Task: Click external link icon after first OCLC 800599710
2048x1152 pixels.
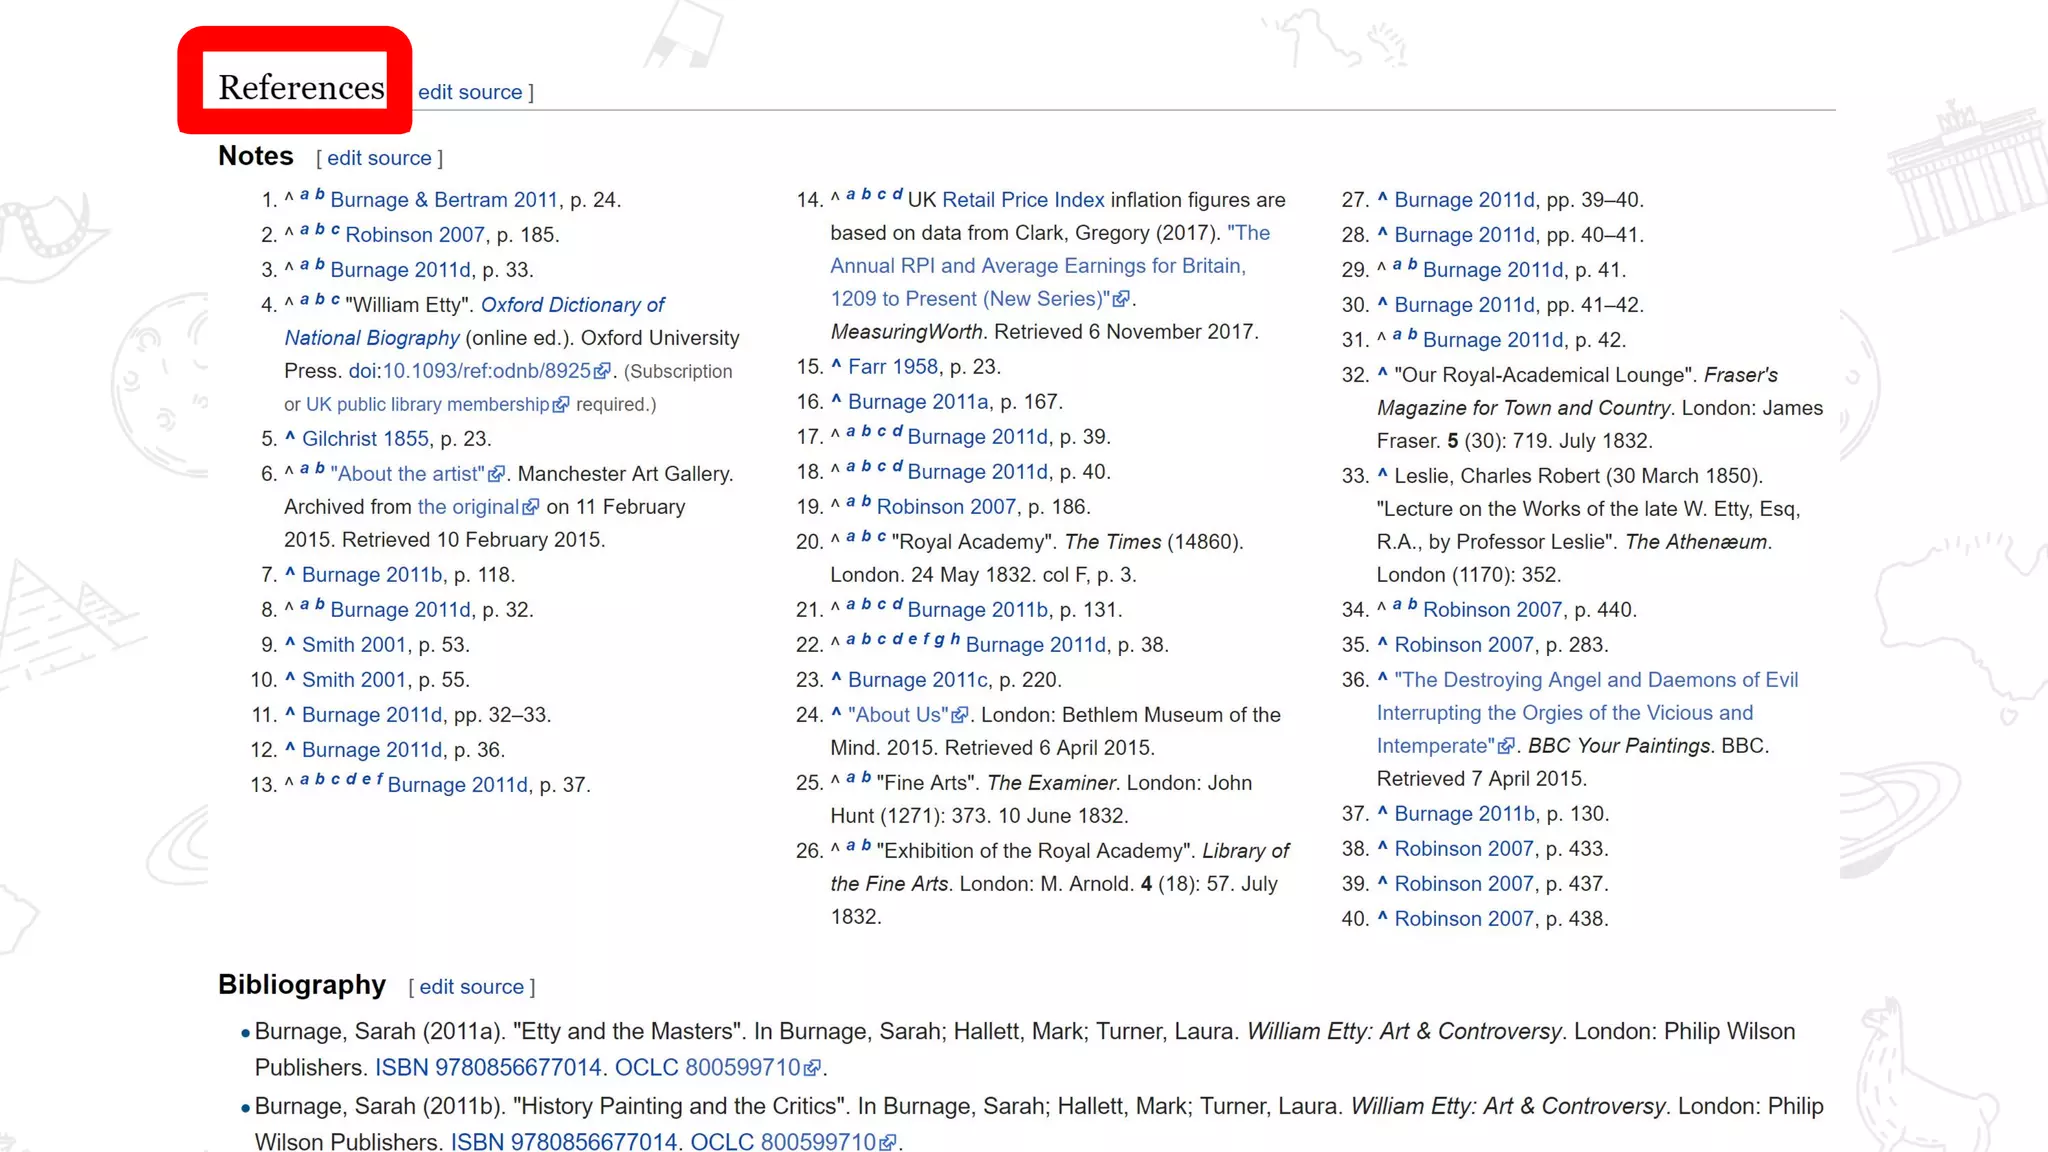Action: coord(812,1068)
